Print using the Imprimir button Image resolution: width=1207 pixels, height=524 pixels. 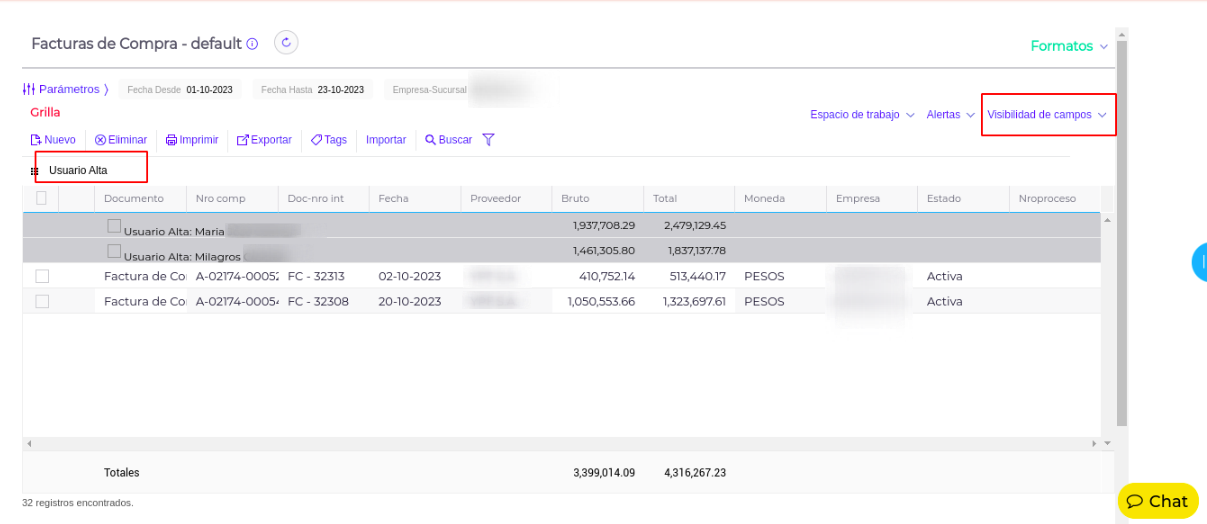coord(192,140)
